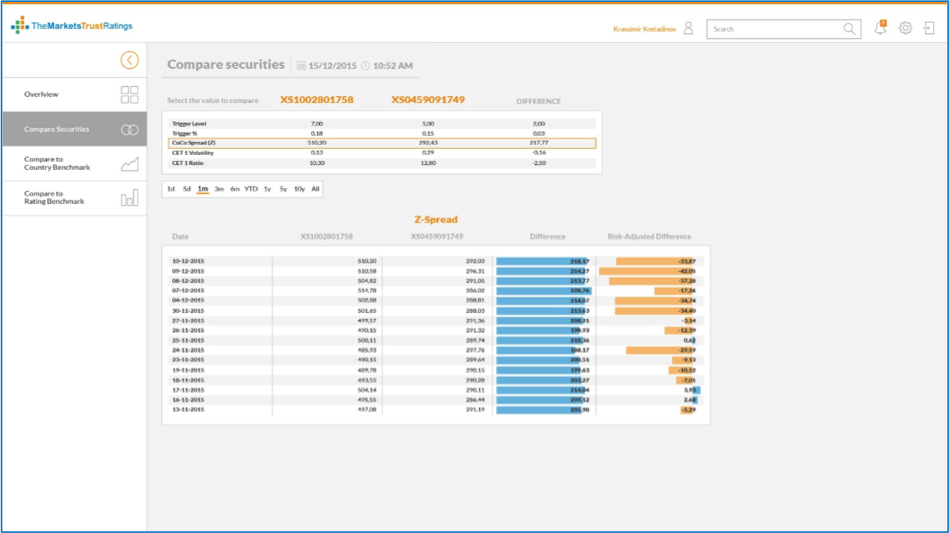
Task: Switch to 5y time range
Action: [x=283, y=189]
